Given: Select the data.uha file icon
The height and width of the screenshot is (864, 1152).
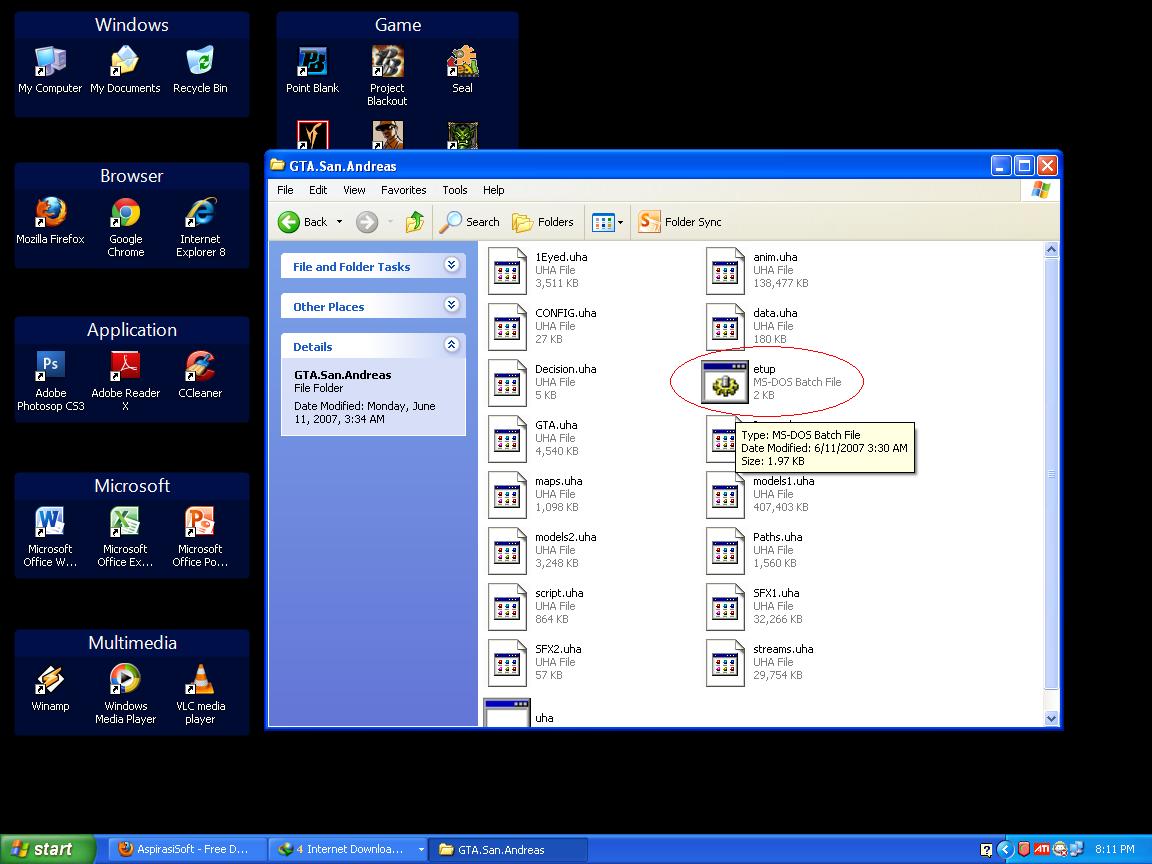Looking at the screenshot, I should 725,327.
